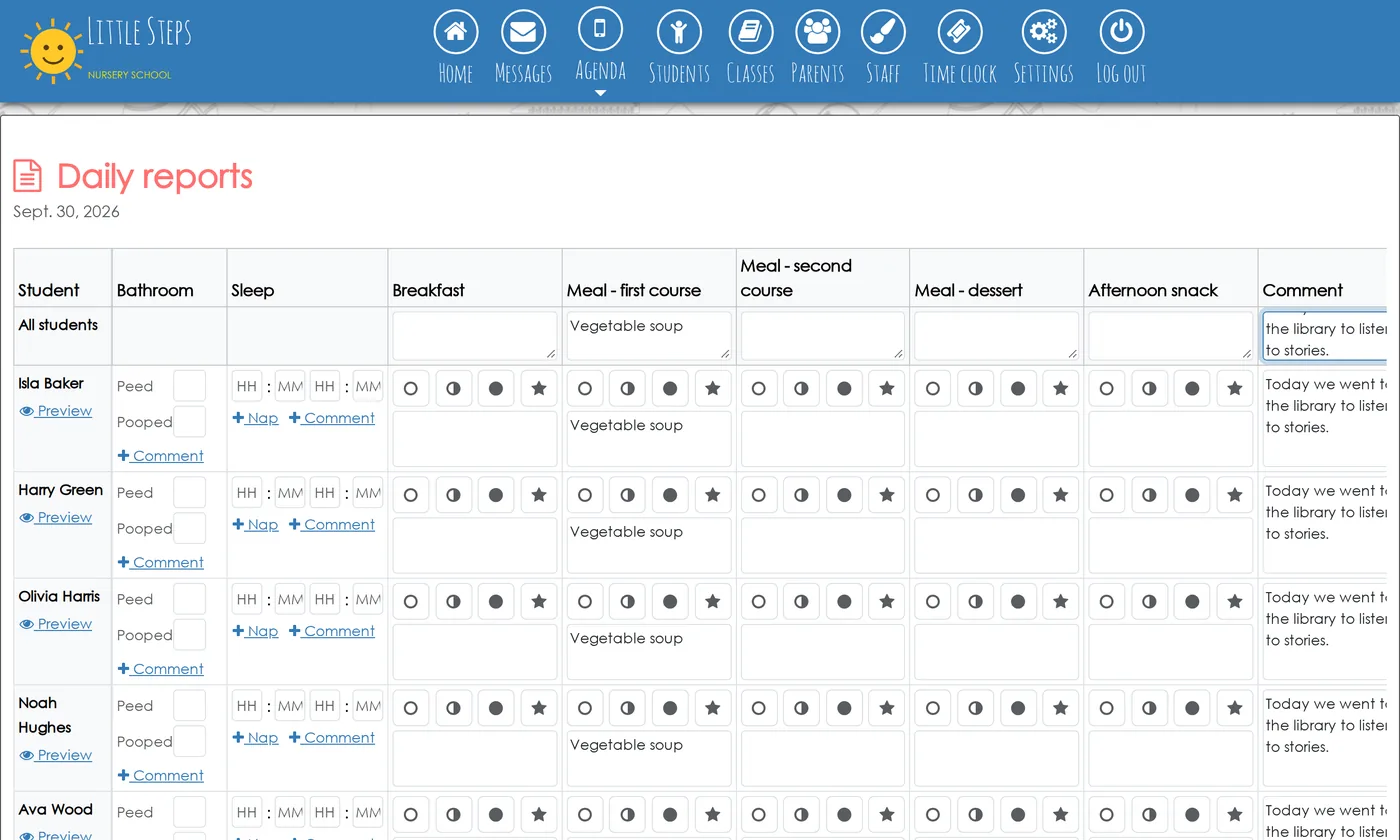Click the Little Steps sun logo
The width and height of the screenshot is (1400, 840).
pos(51,50)
